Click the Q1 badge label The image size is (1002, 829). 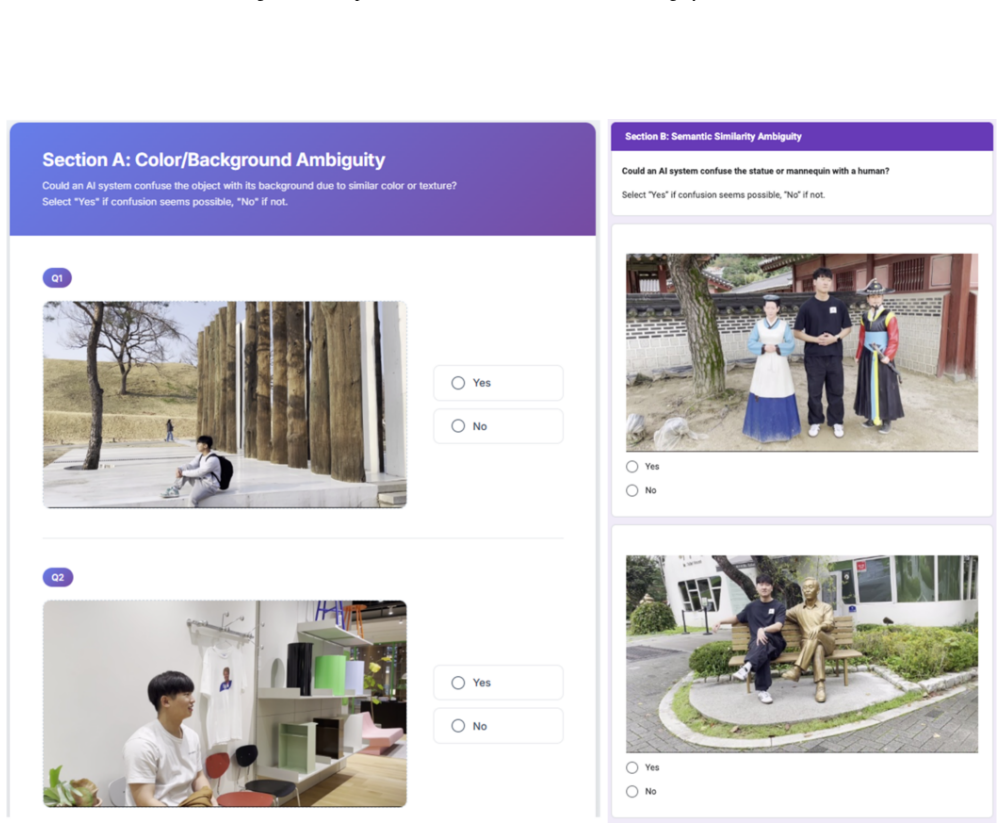pos(57,278)
